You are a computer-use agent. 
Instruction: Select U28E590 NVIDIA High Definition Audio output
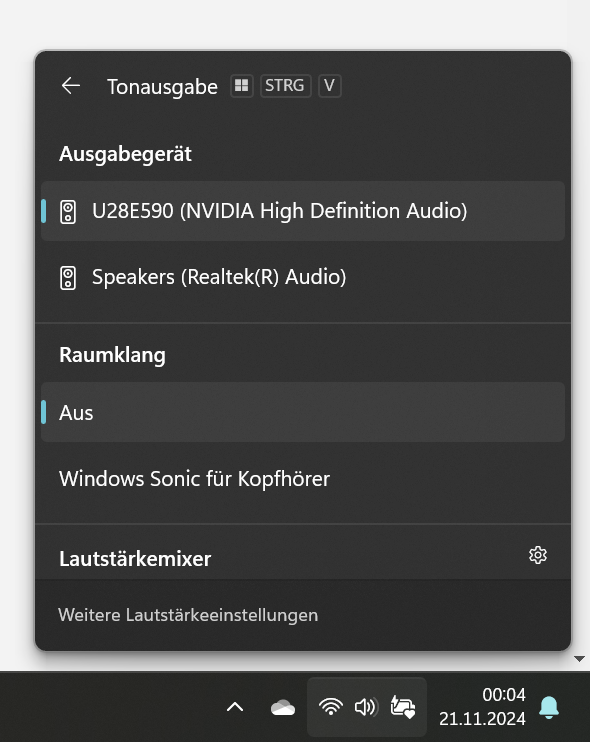tap(303, 211)
